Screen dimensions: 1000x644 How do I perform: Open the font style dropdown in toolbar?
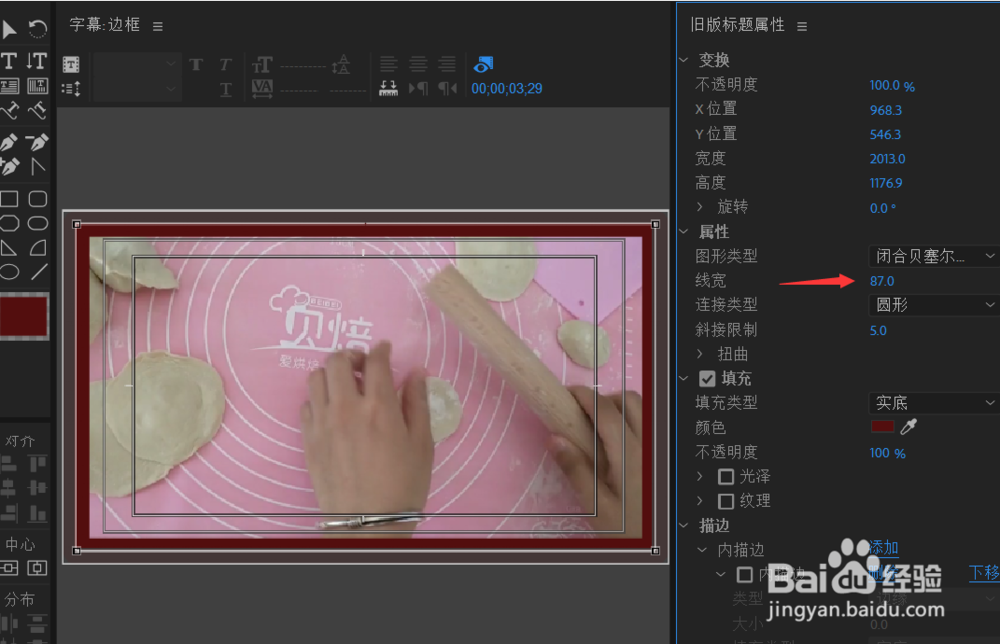point(137,89)
